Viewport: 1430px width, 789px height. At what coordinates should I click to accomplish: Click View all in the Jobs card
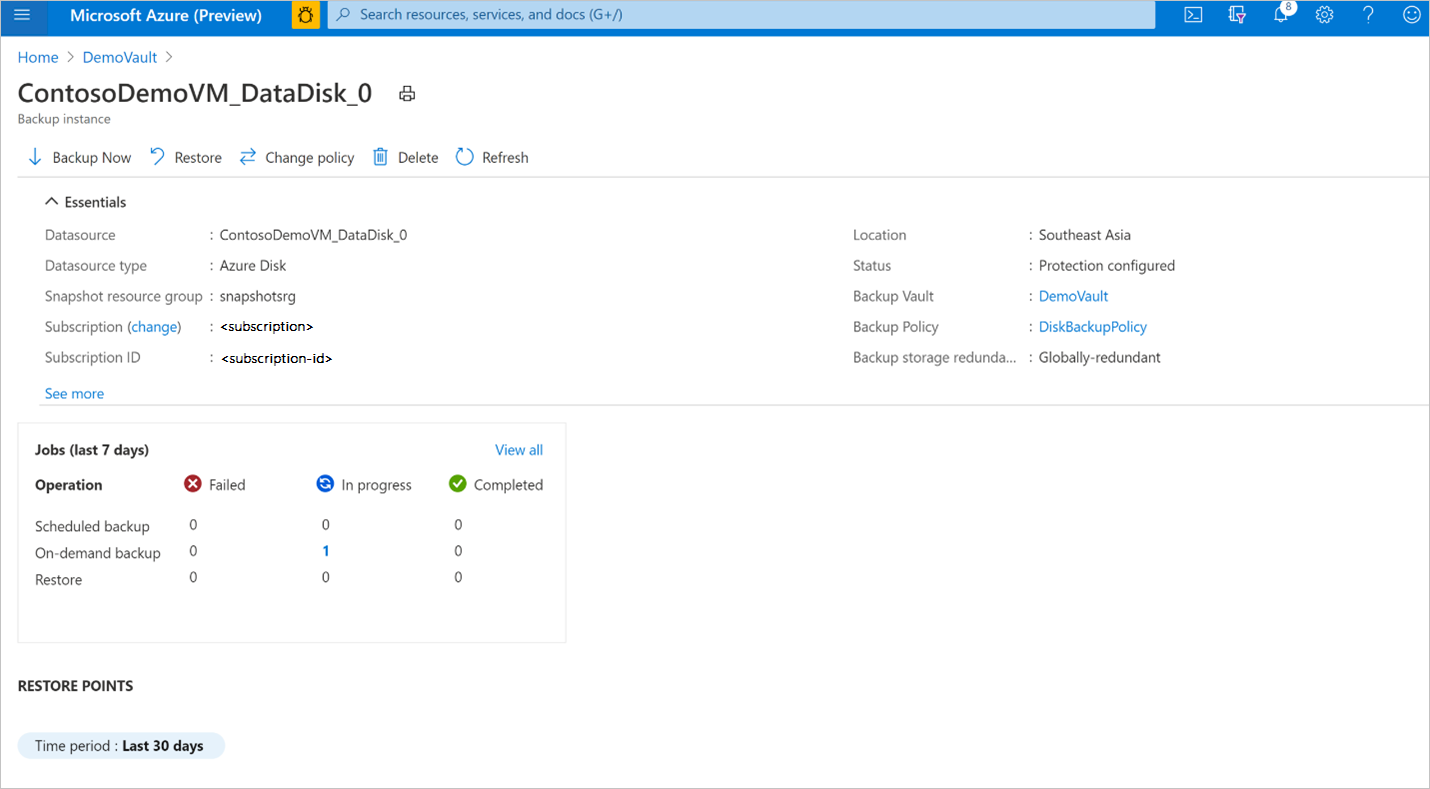519,450
